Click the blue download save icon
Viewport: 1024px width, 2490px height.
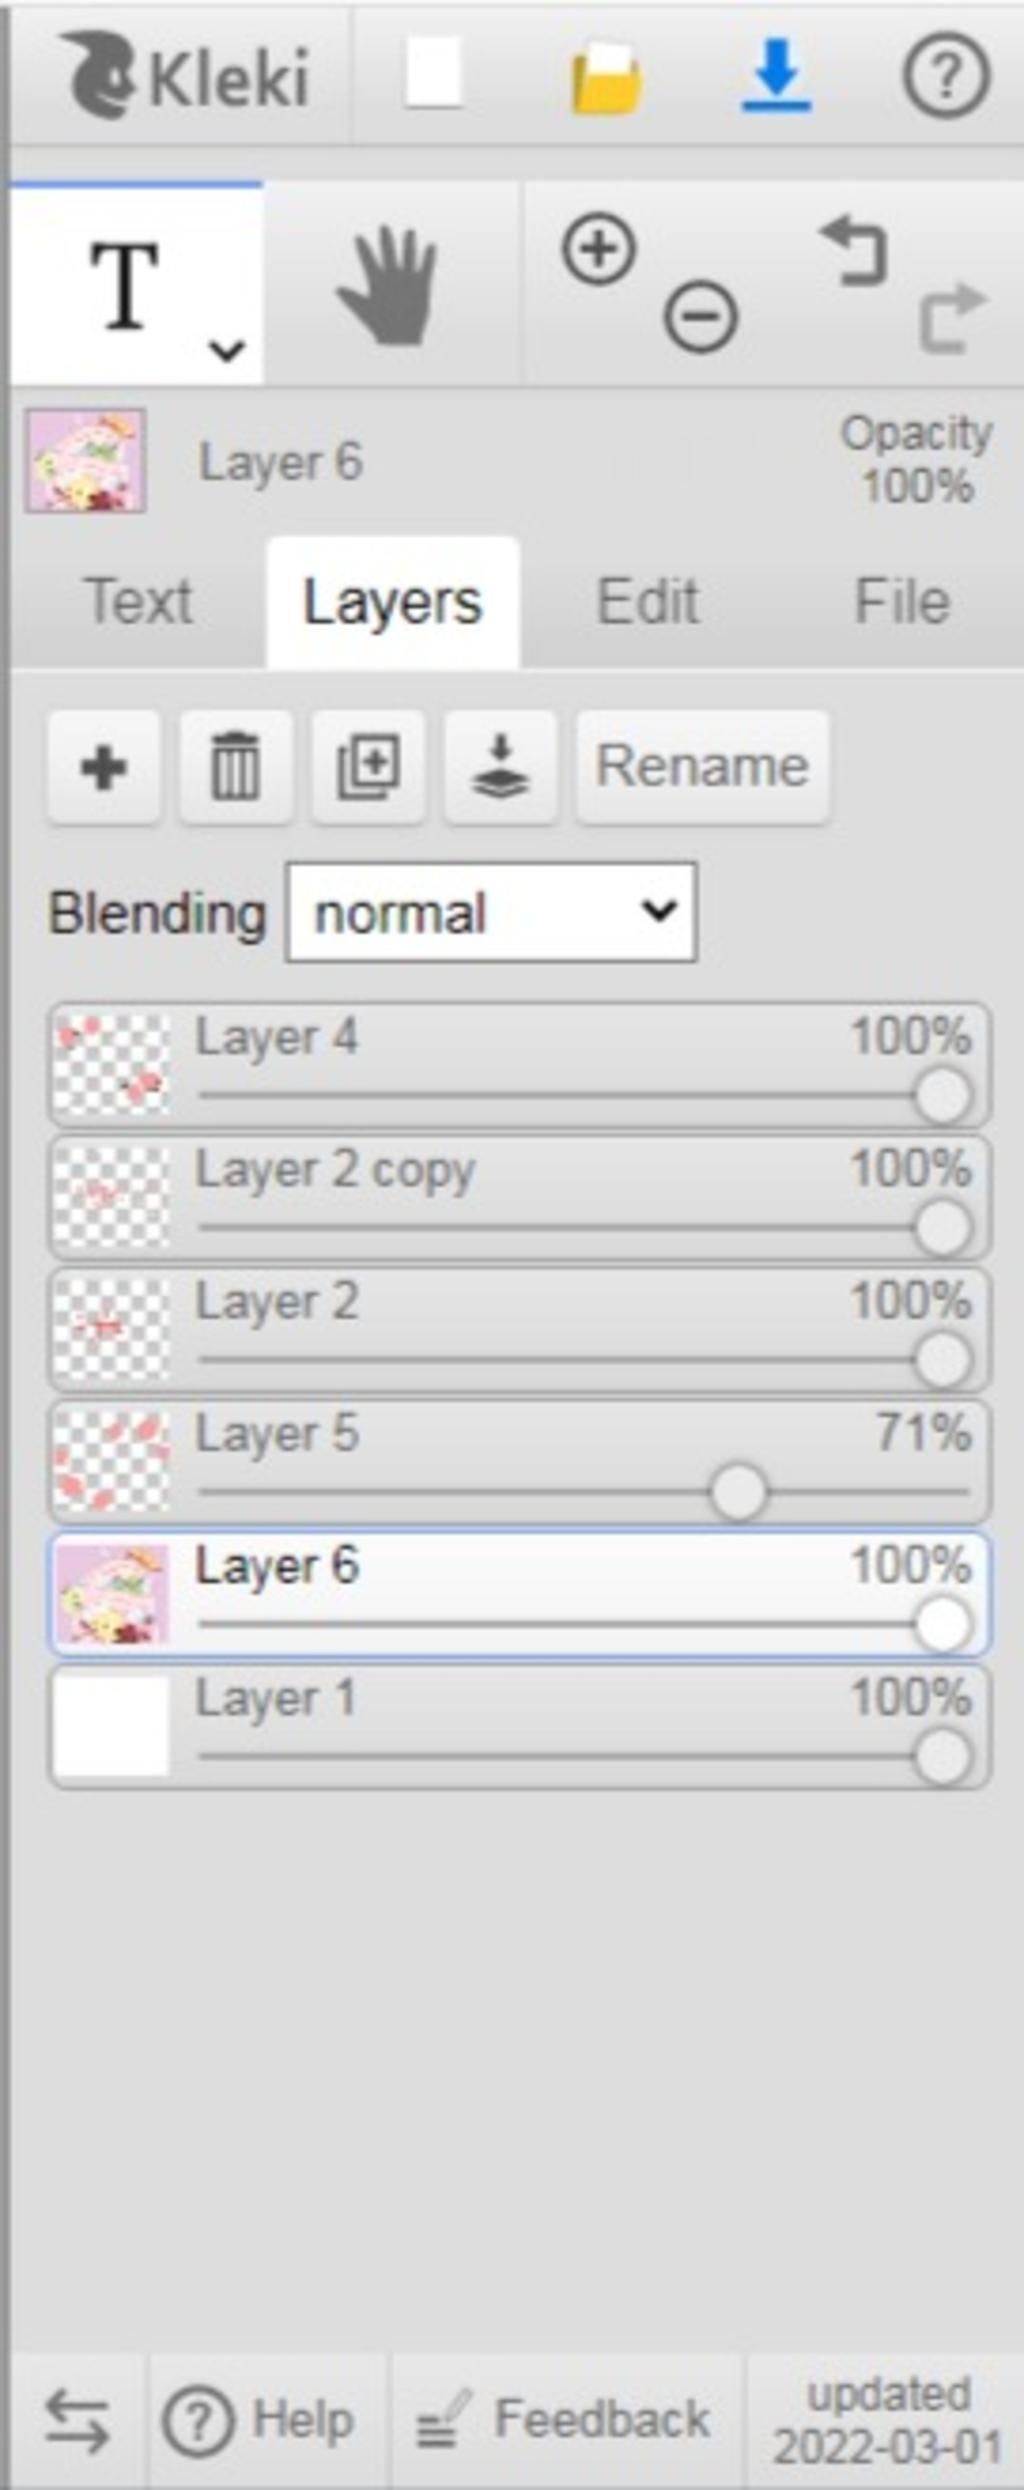[776, 75]
